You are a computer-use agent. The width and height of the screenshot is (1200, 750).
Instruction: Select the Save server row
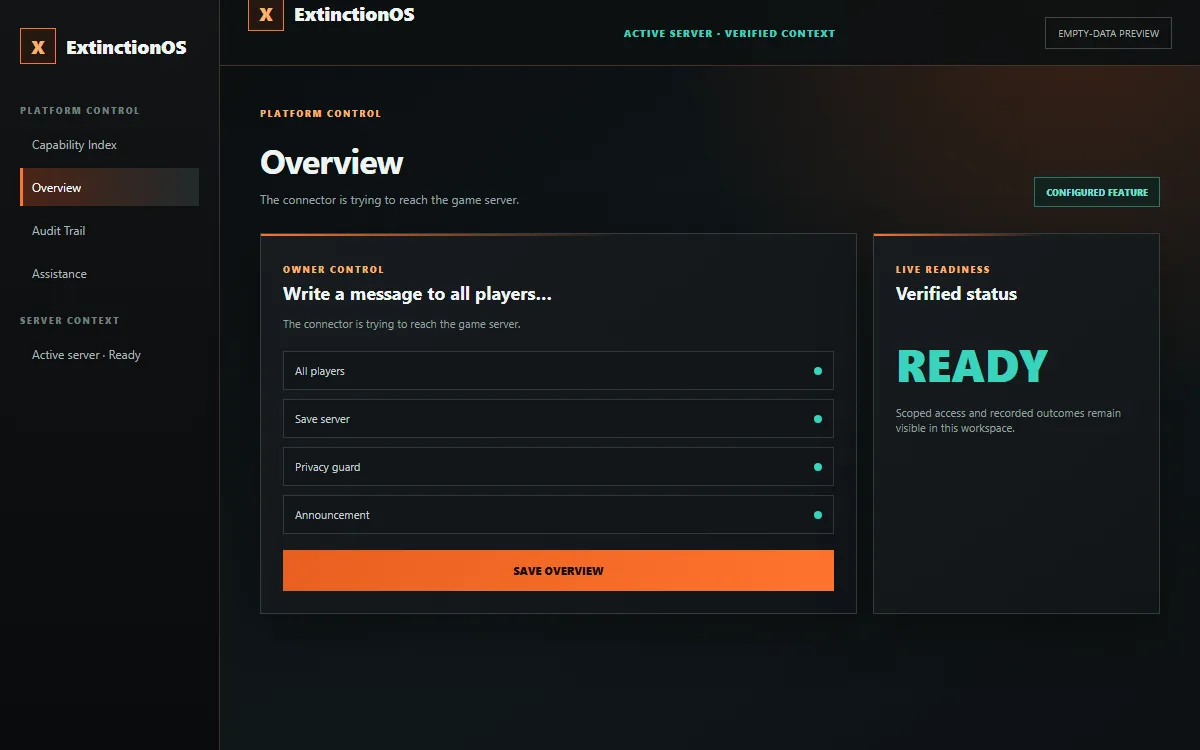tap(558, 419)
